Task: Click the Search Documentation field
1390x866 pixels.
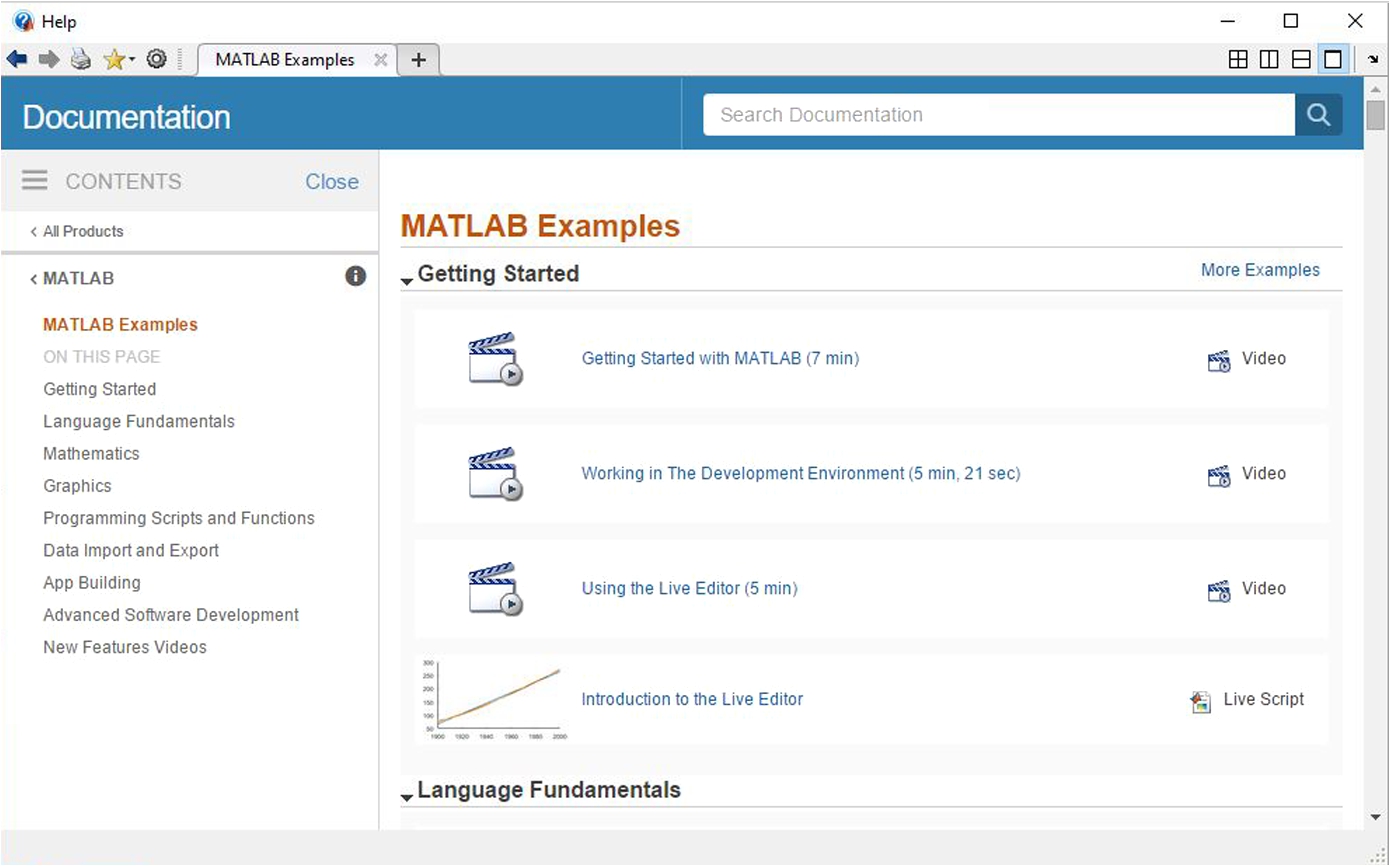Action: click(999, 115)
